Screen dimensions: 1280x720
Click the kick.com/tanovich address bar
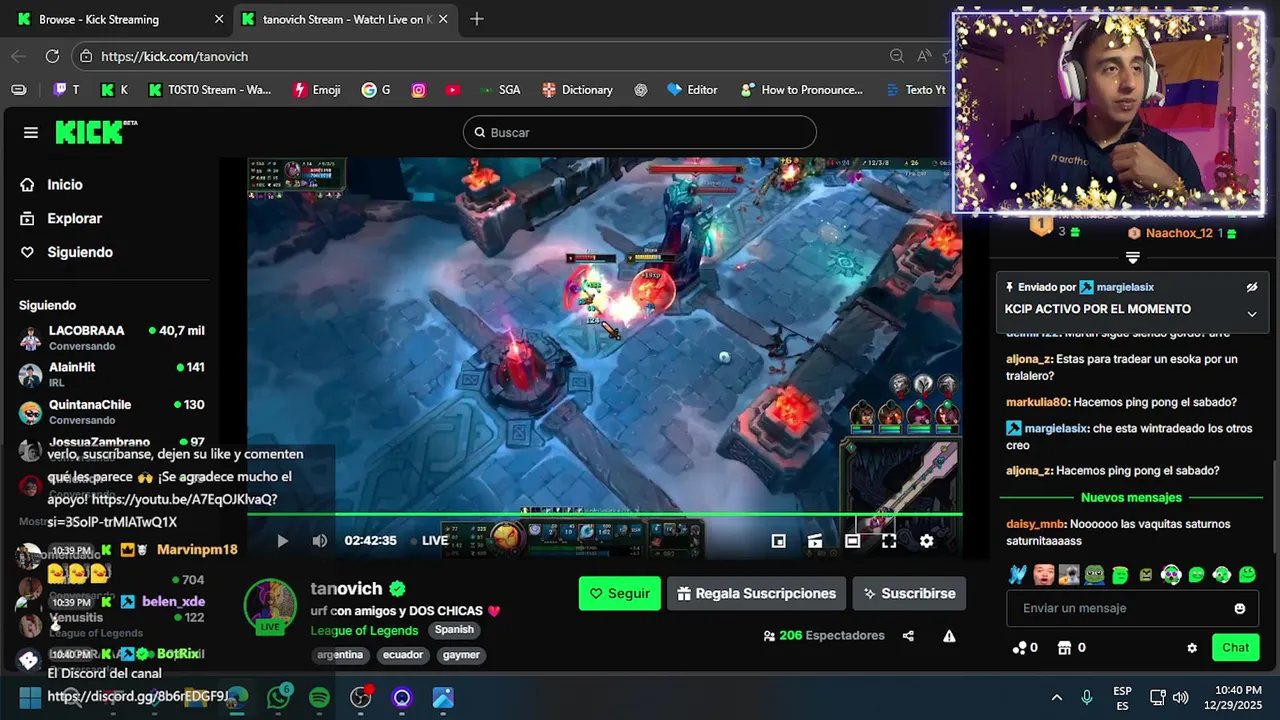click(480, 56)
